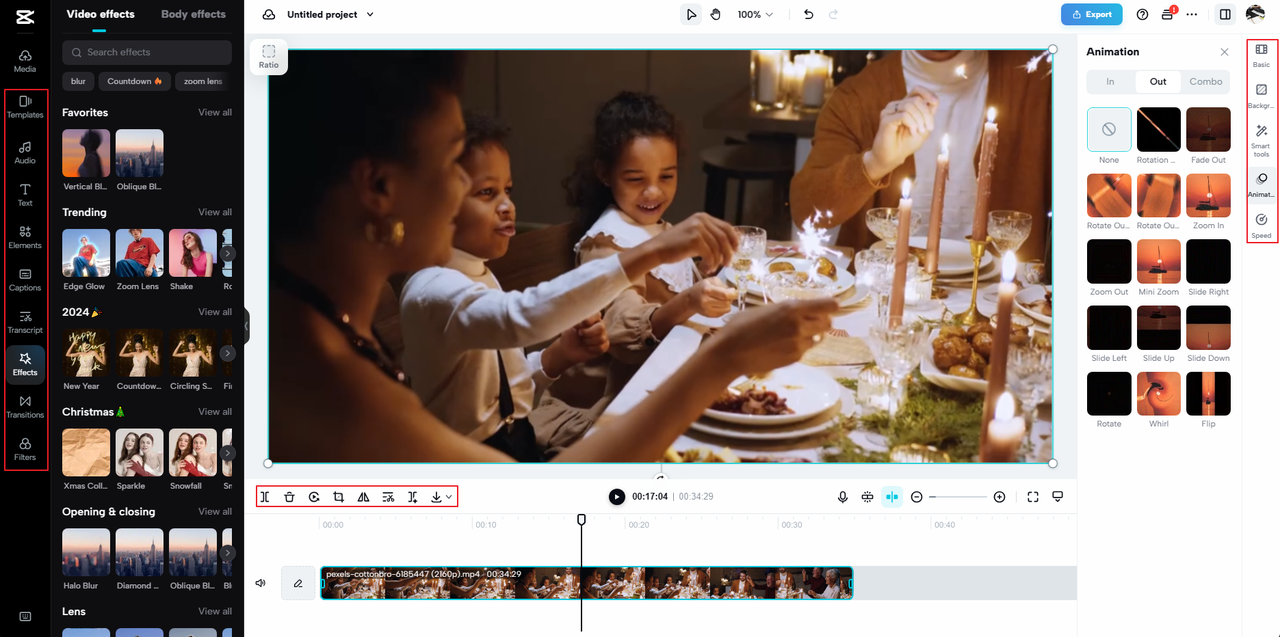1280x637 pixels.
Task: Click the blur suggestion chip
Action: point(78,81)
